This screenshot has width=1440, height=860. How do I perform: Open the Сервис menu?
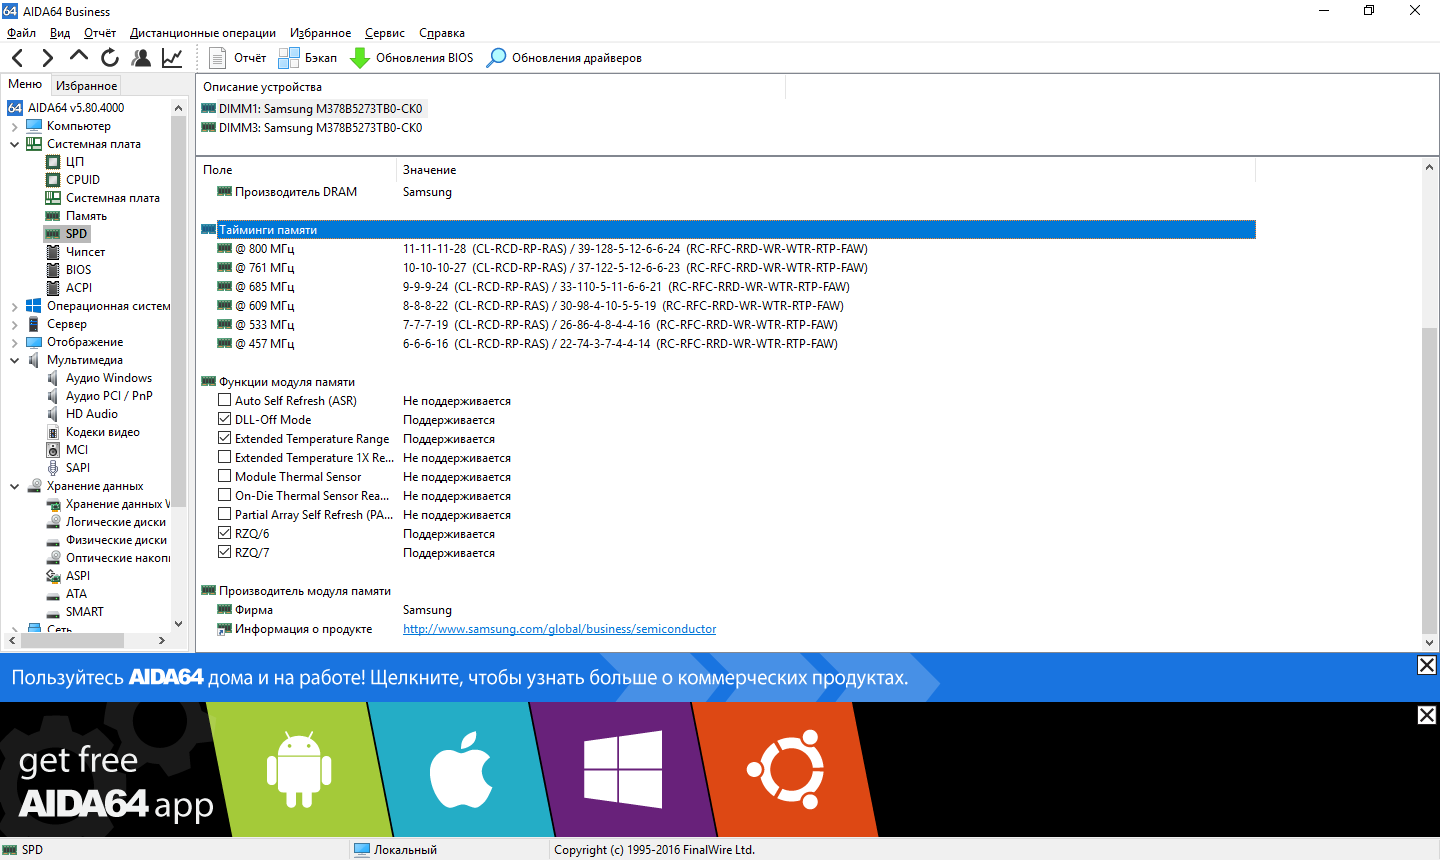385,33
